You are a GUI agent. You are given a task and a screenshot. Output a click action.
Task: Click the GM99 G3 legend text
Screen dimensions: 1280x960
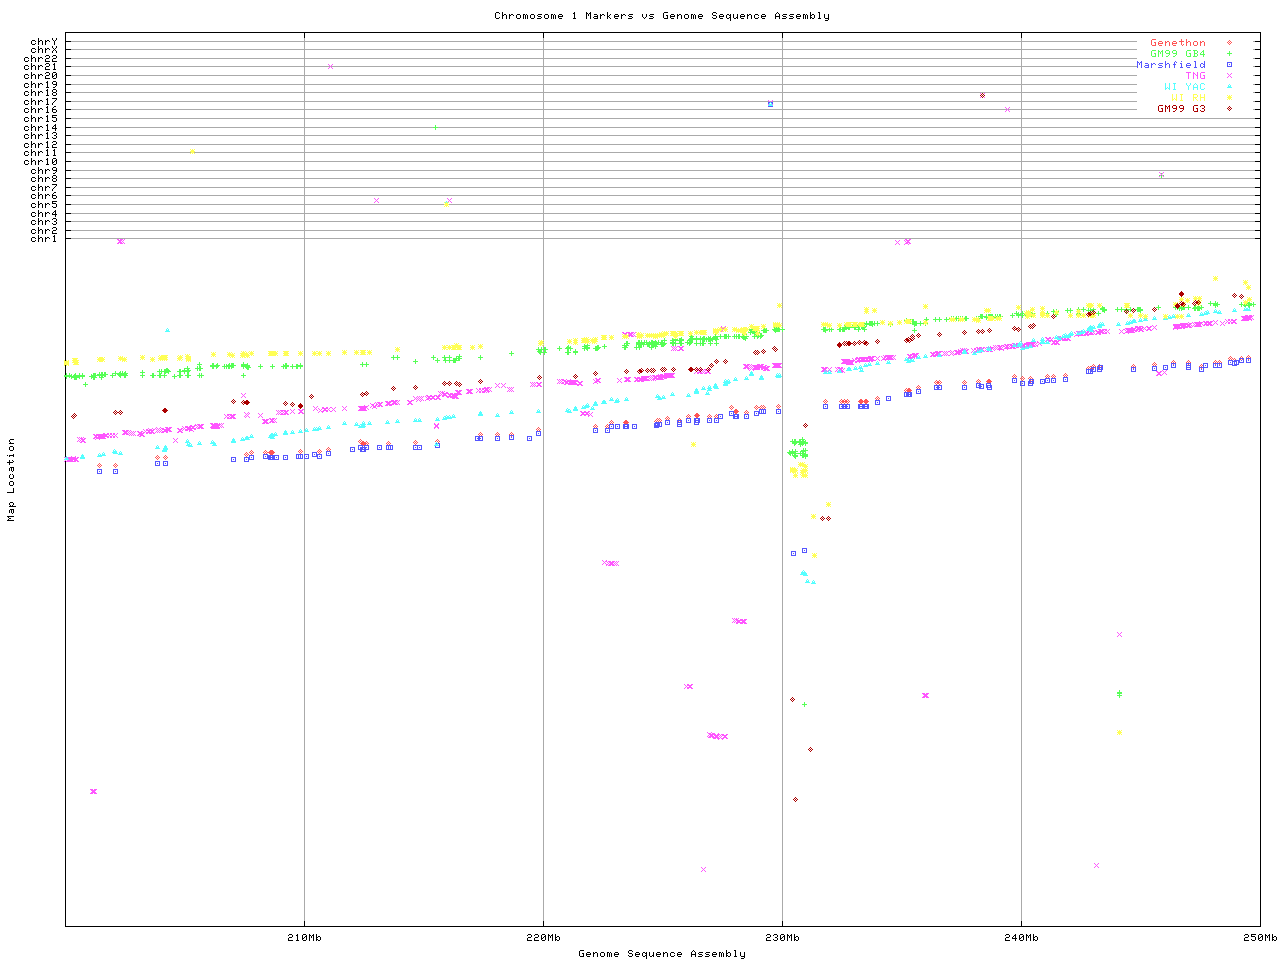pos(1181,108)
